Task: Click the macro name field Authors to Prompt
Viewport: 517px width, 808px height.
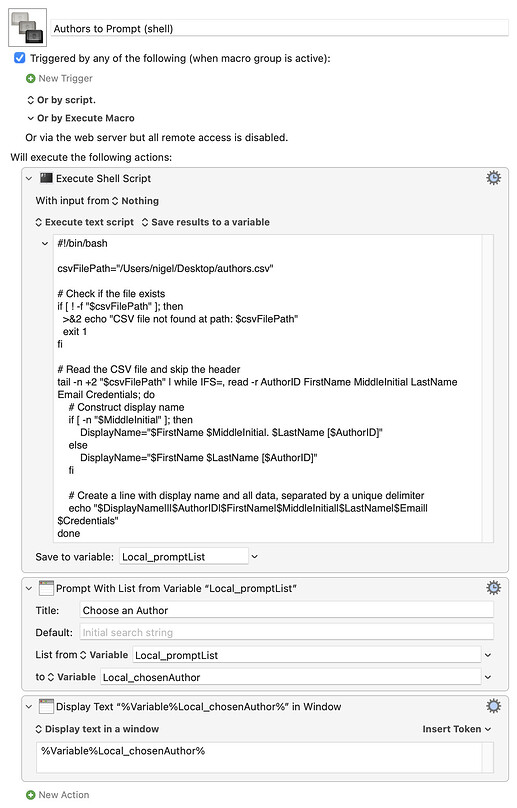Action: point(280,28)
